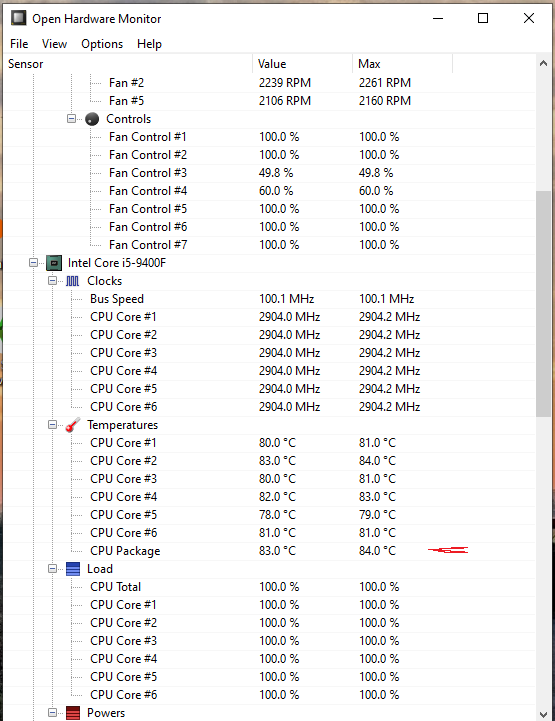
Task: Select the Fan #2 sensor row
Action: (269, 83)
